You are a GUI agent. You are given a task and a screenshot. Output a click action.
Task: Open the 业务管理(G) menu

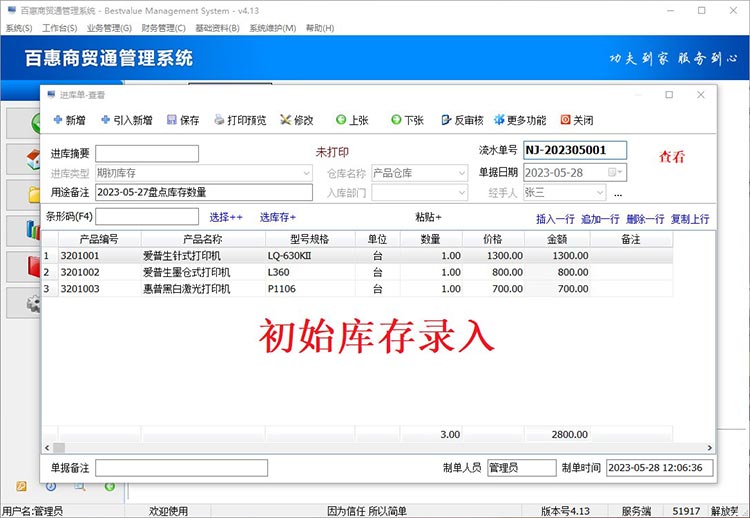point(109,28)
